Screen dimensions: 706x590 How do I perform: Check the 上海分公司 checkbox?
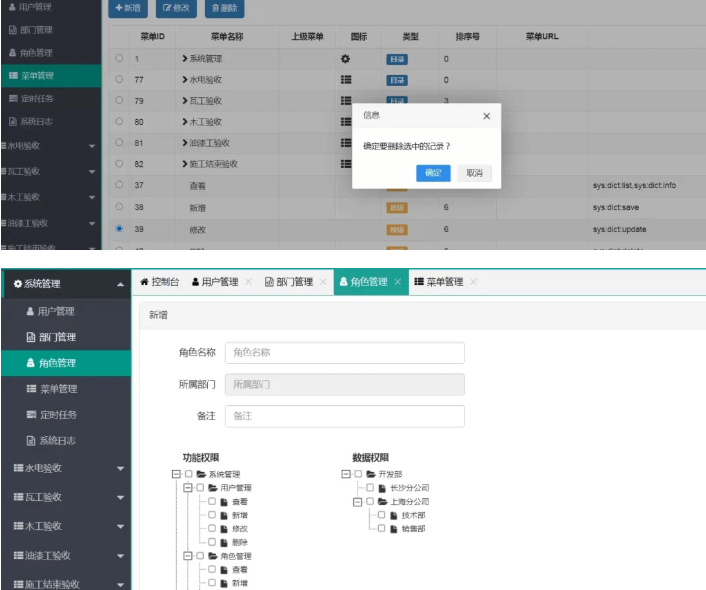point(370,501)
